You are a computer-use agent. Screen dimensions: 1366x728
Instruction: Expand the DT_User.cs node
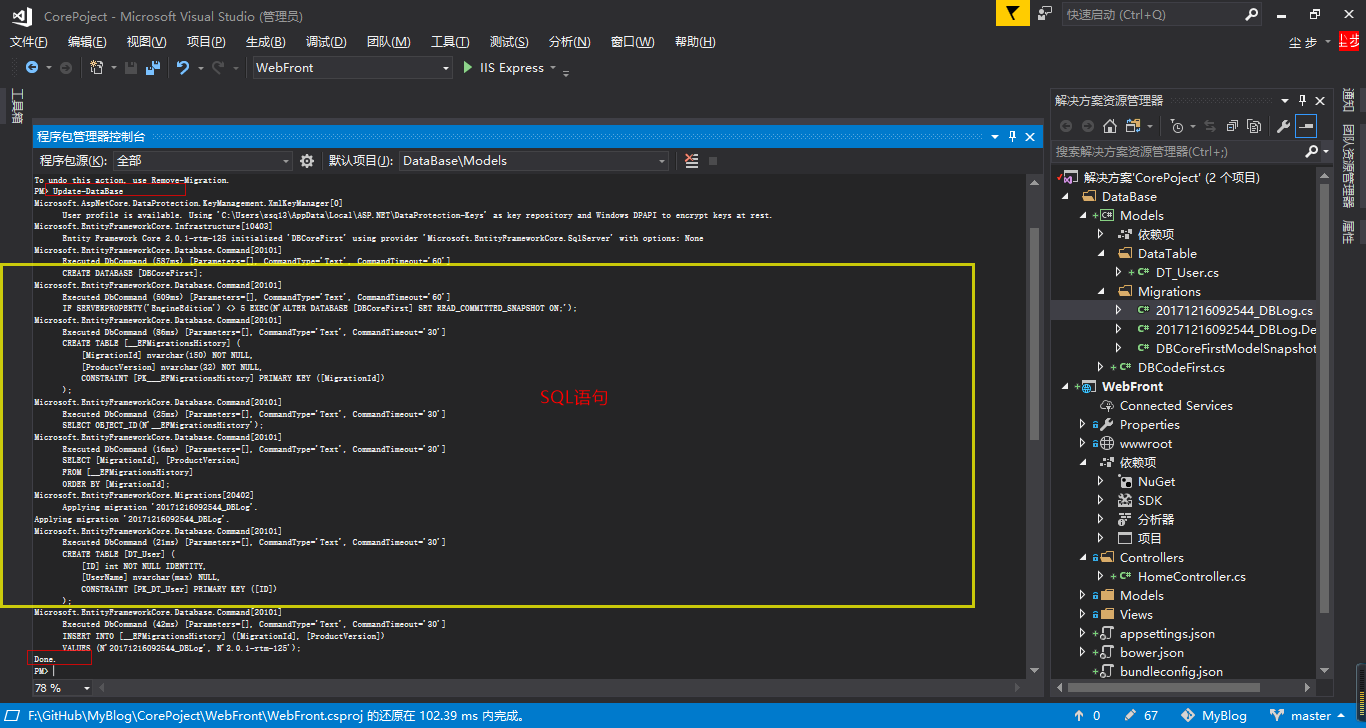1119,272
